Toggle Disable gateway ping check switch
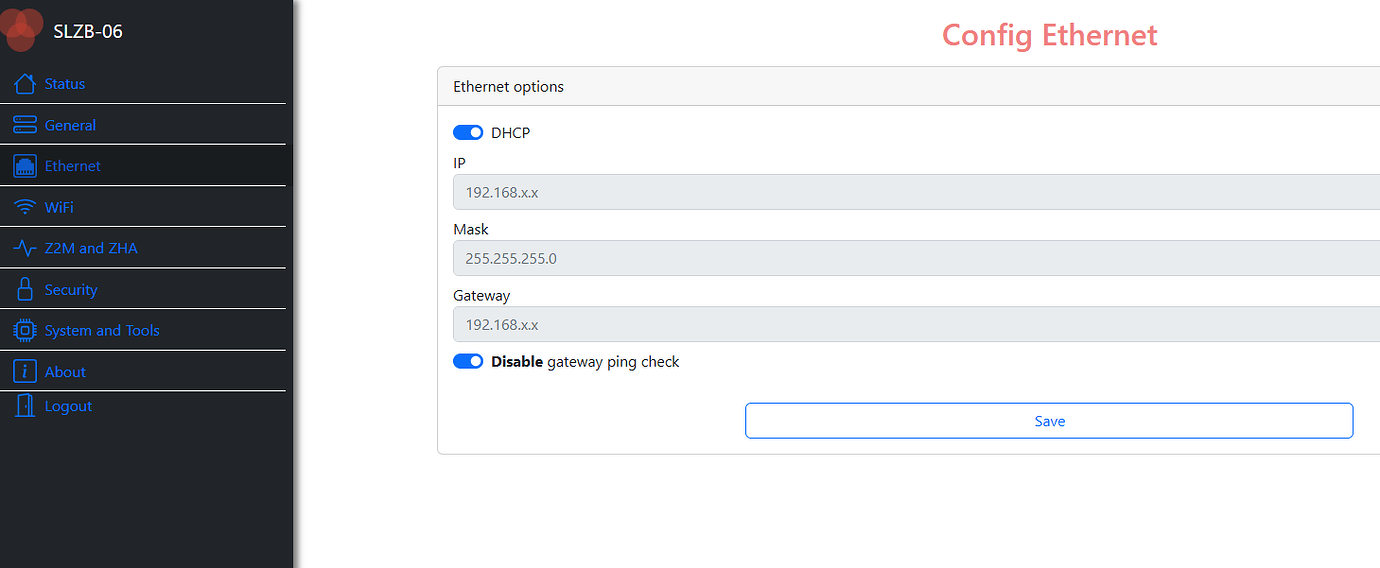This screenshot has width=1380, height=568. (x=468, y=361)
